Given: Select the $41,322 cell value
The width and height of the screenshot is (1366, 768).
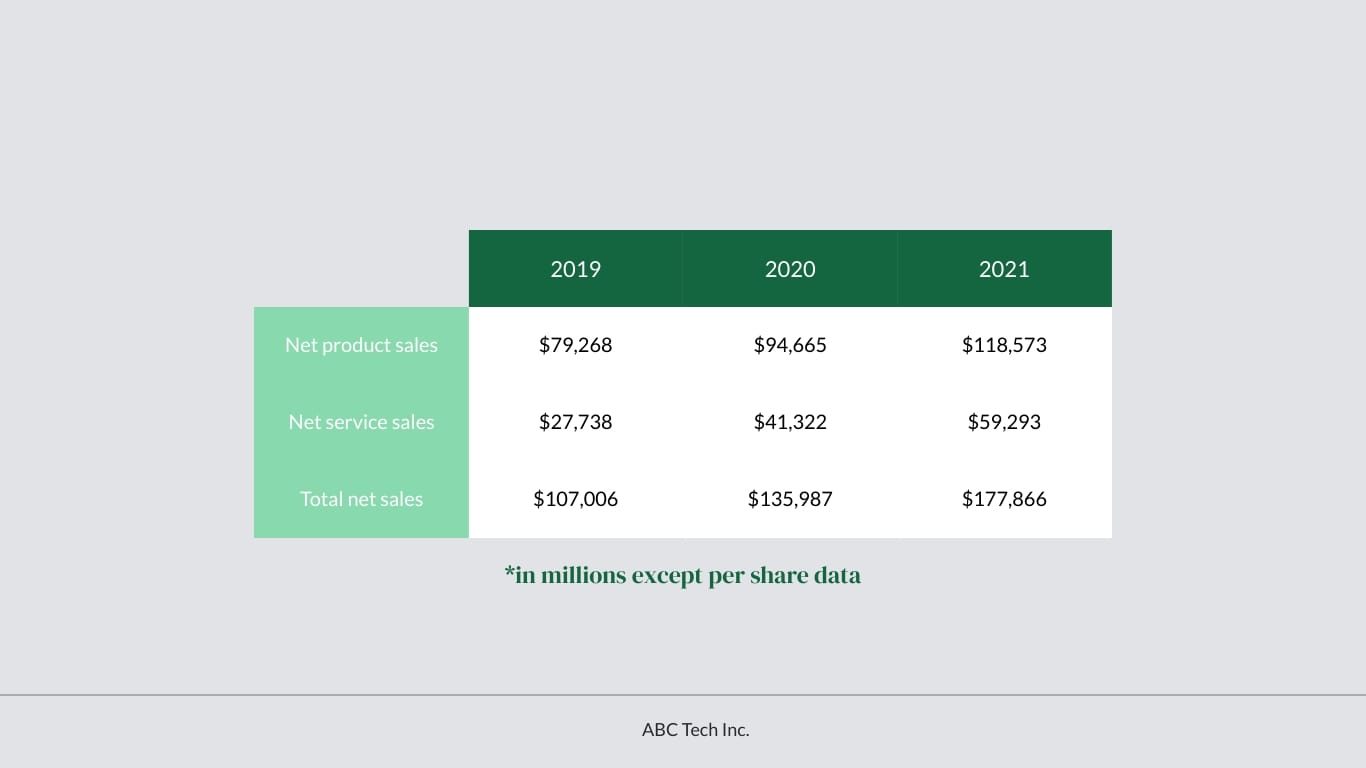Looking at the screenshot, I should click(790, 422).
